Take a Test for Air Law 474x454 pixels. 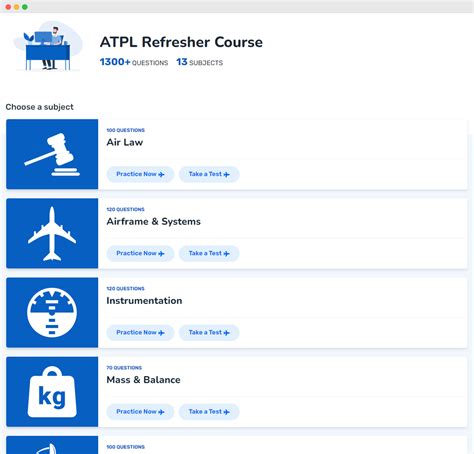pyautogui.click(x=209, y=174)
